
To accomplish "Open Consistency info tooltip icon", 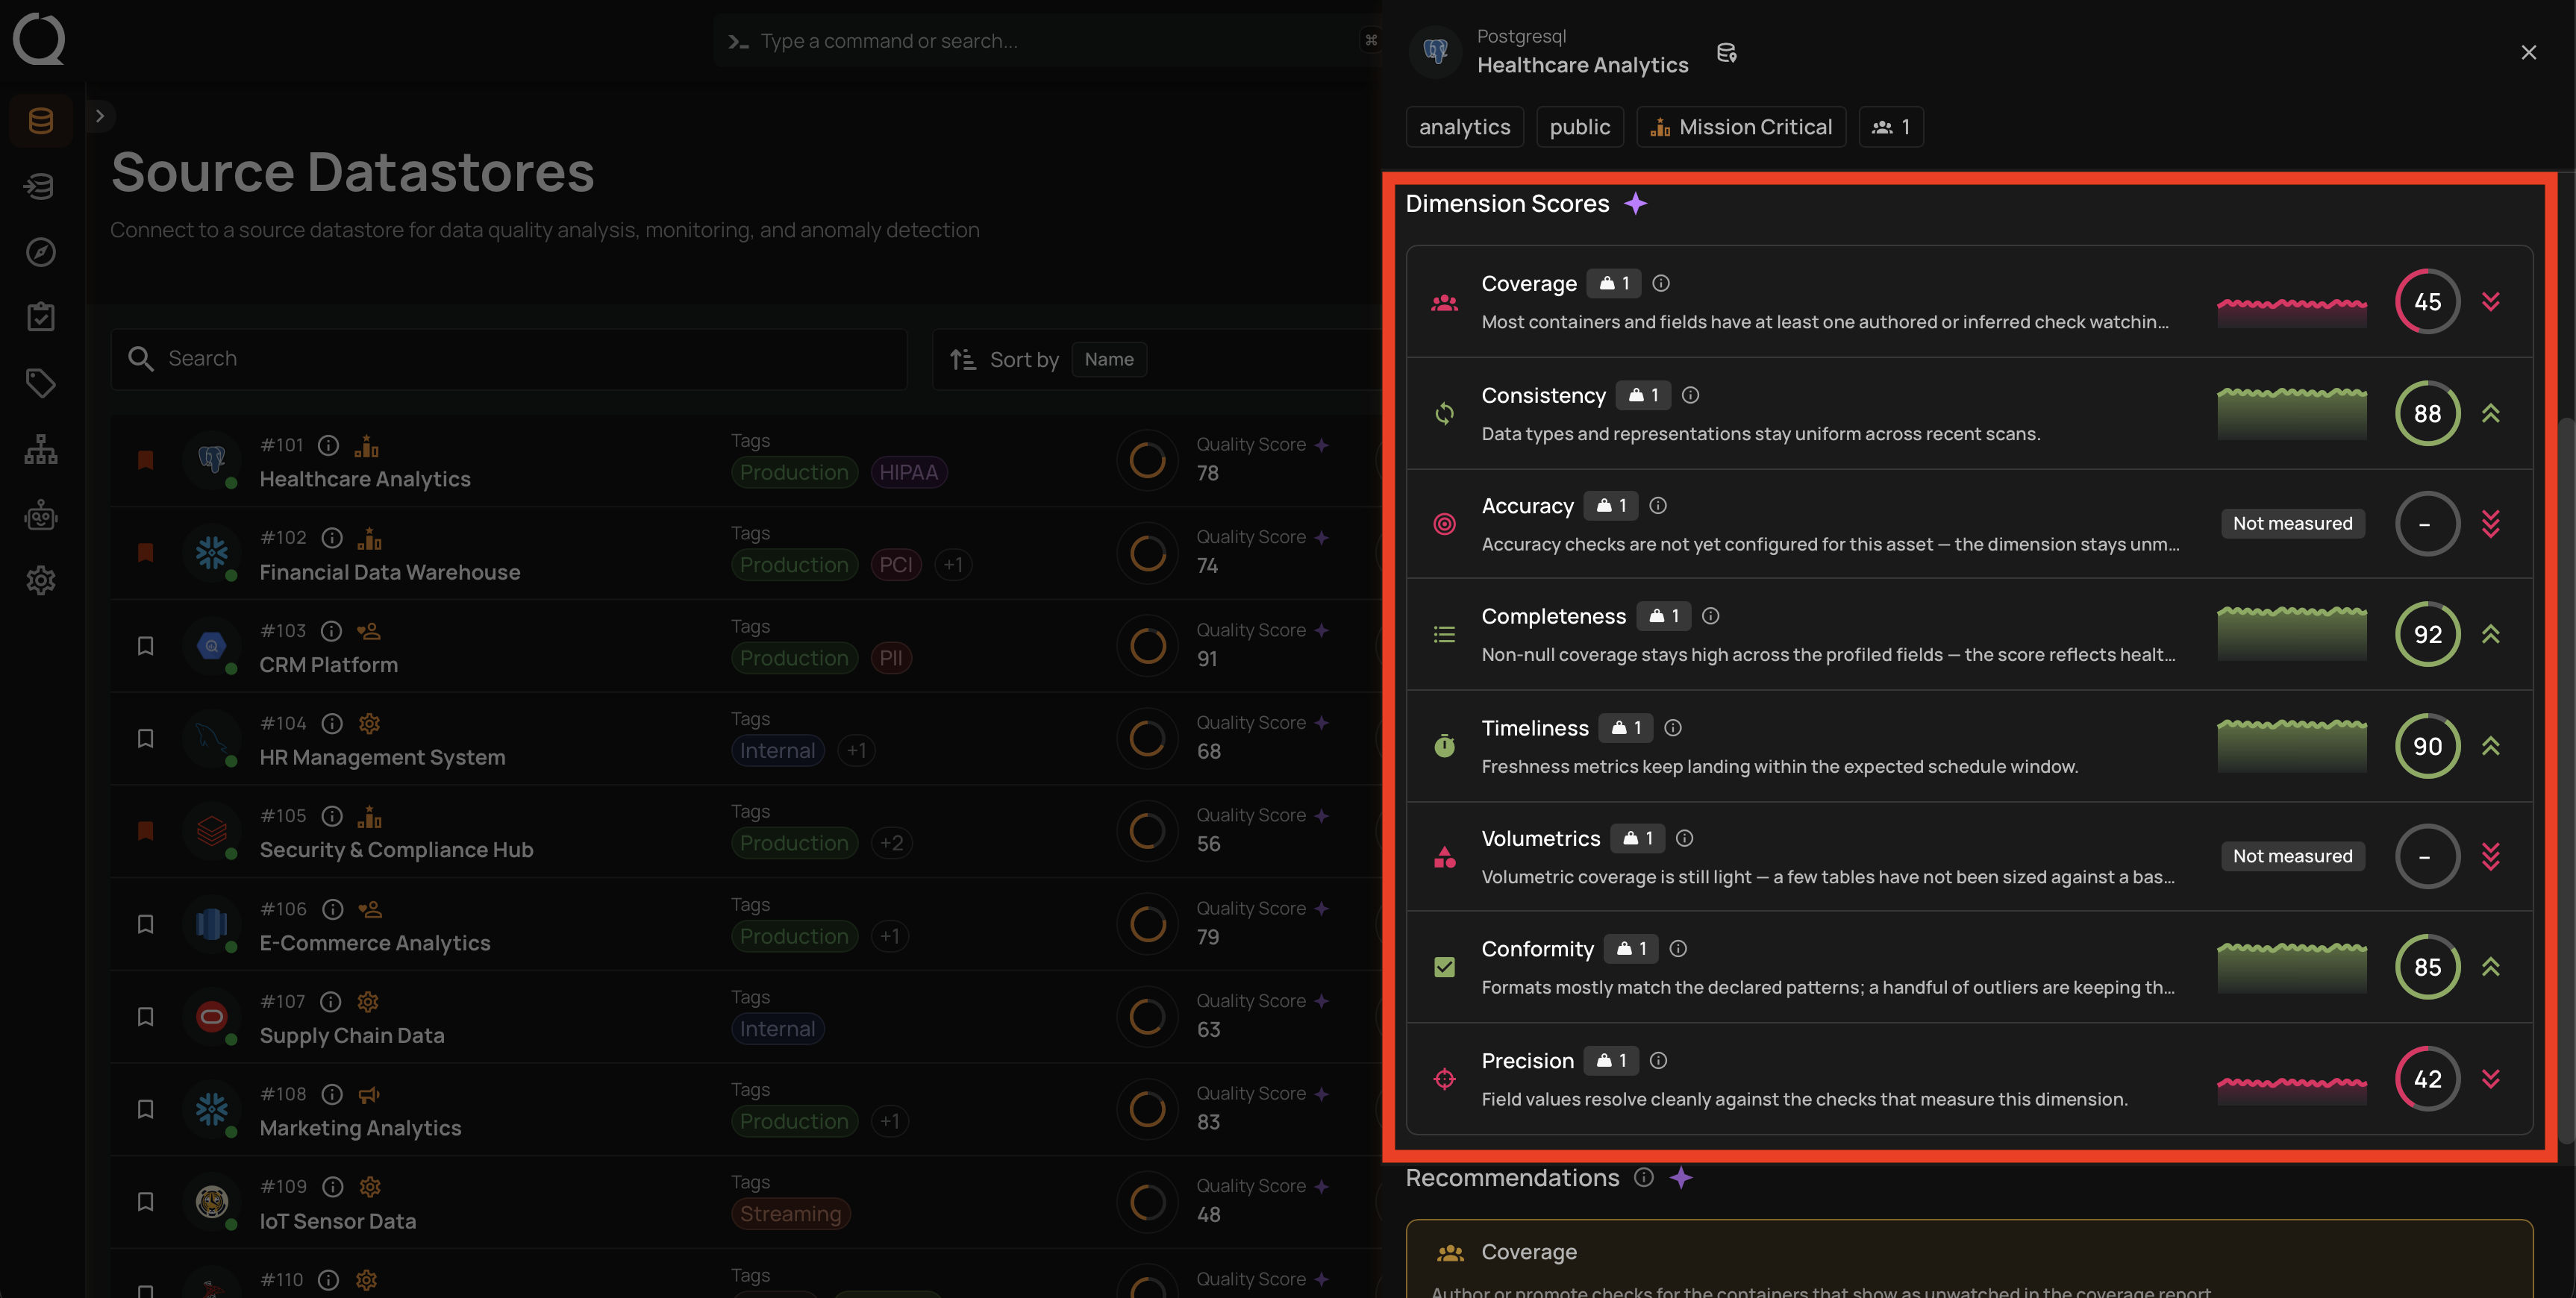I will [1691, 396].
